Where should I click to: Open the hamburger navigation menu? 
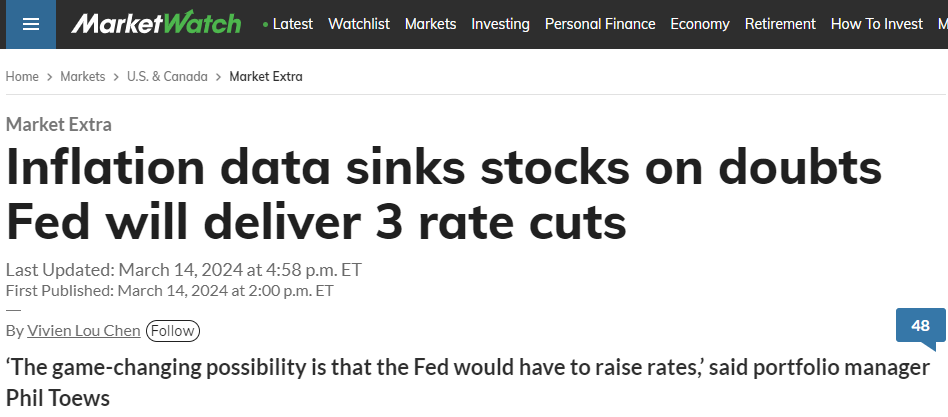pyautogui.click(x=28, y=24)
